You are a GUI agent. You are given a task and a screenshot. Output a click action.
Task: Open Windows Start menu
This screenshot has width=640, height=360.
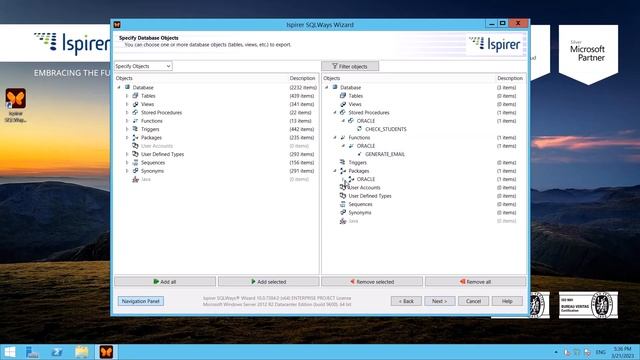[x=10, y=352]
